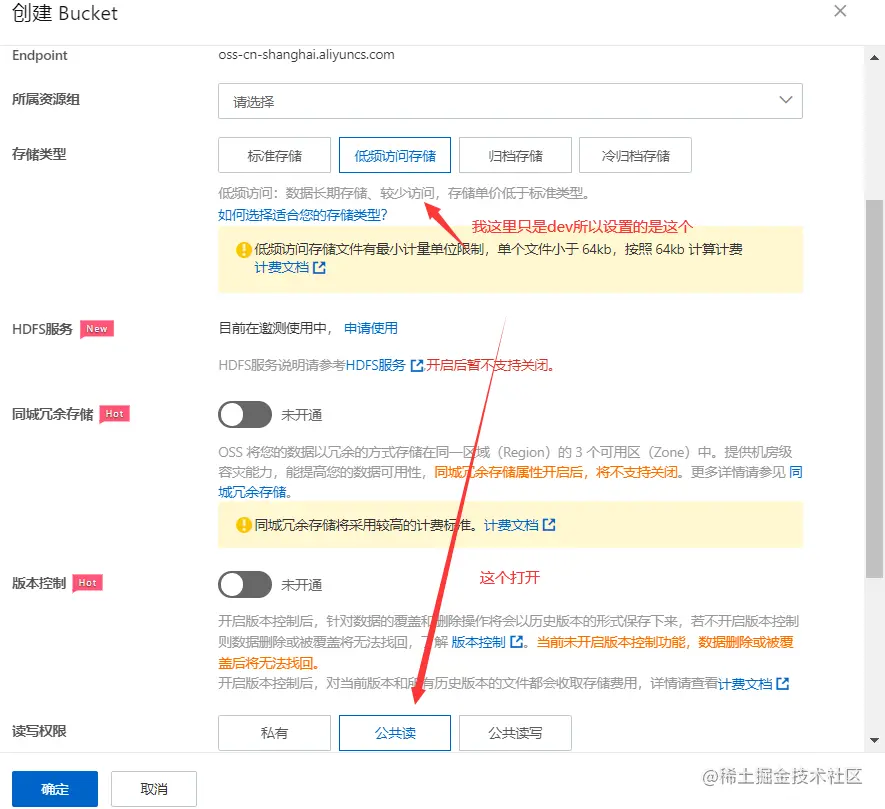Click the New badge next to HDFS服务
This screenshot has width=885, height=809.
(97, 328)
